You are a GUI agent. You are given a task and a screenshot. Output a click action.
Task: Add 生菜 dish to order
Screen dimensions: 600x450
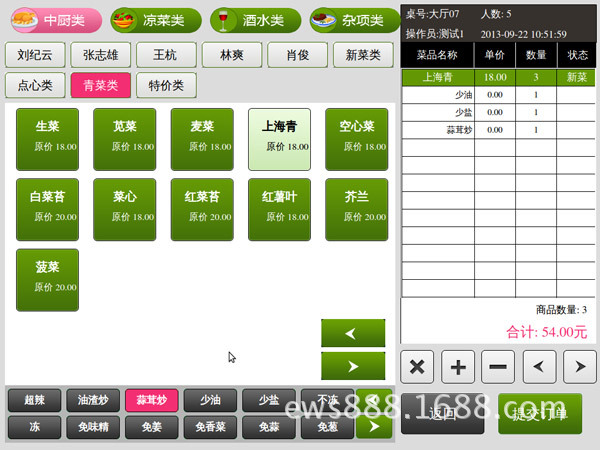47,139
